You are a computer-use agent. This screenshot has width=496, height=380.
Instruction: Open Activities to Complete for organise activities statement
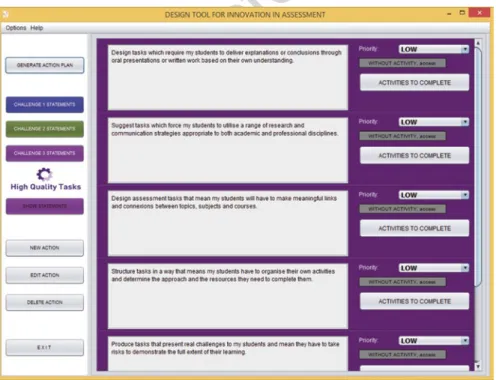point(414,301)
